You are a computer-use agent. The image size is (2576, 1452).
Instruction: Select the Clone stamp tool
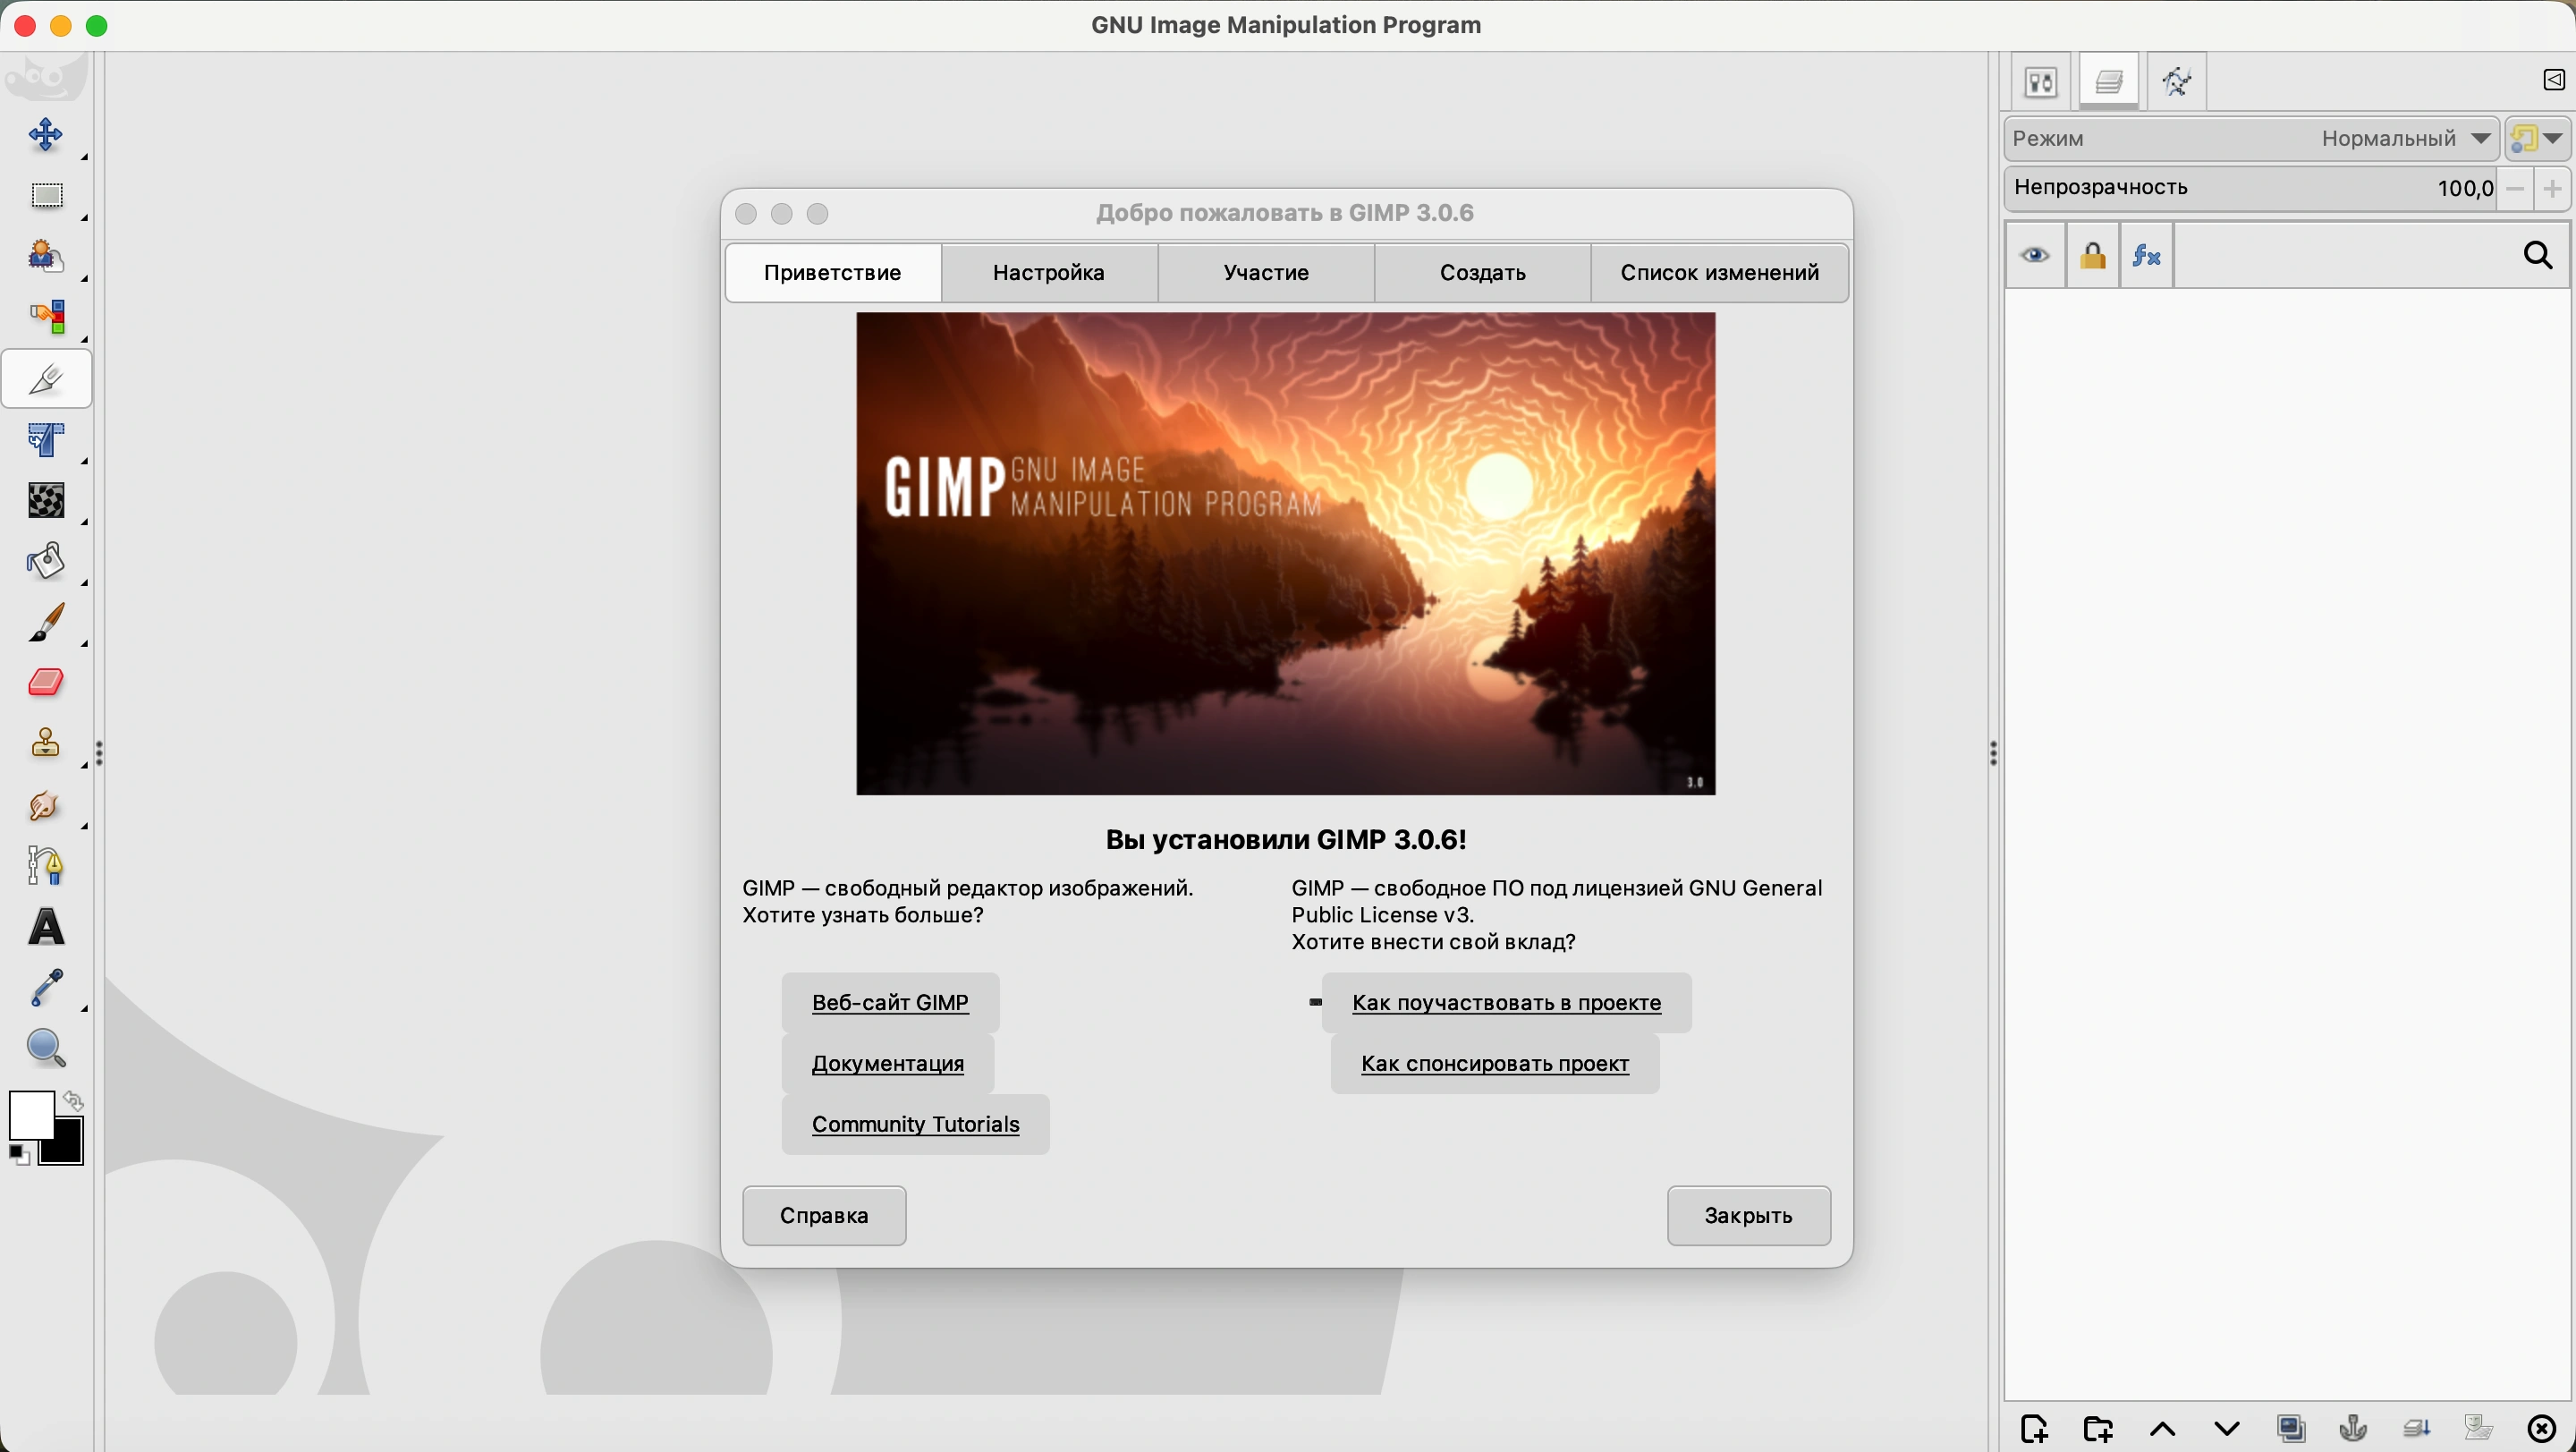coord(46,744)
